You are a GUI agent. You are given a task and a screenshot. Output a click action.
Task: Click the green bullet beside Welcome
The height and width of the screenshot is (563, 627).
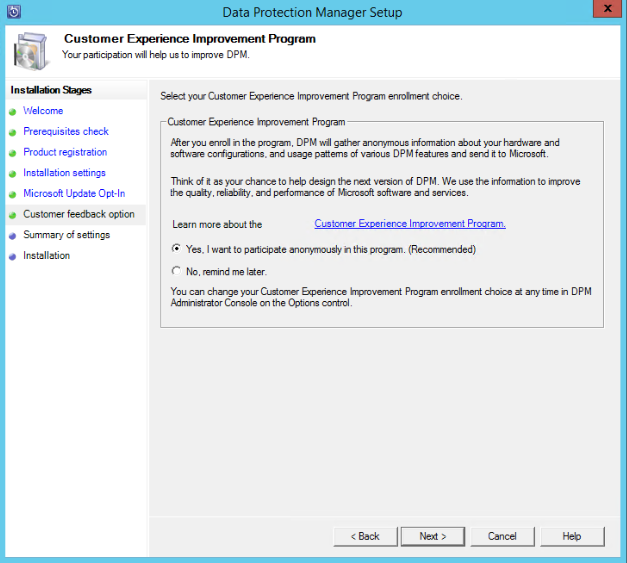[13, 111]
